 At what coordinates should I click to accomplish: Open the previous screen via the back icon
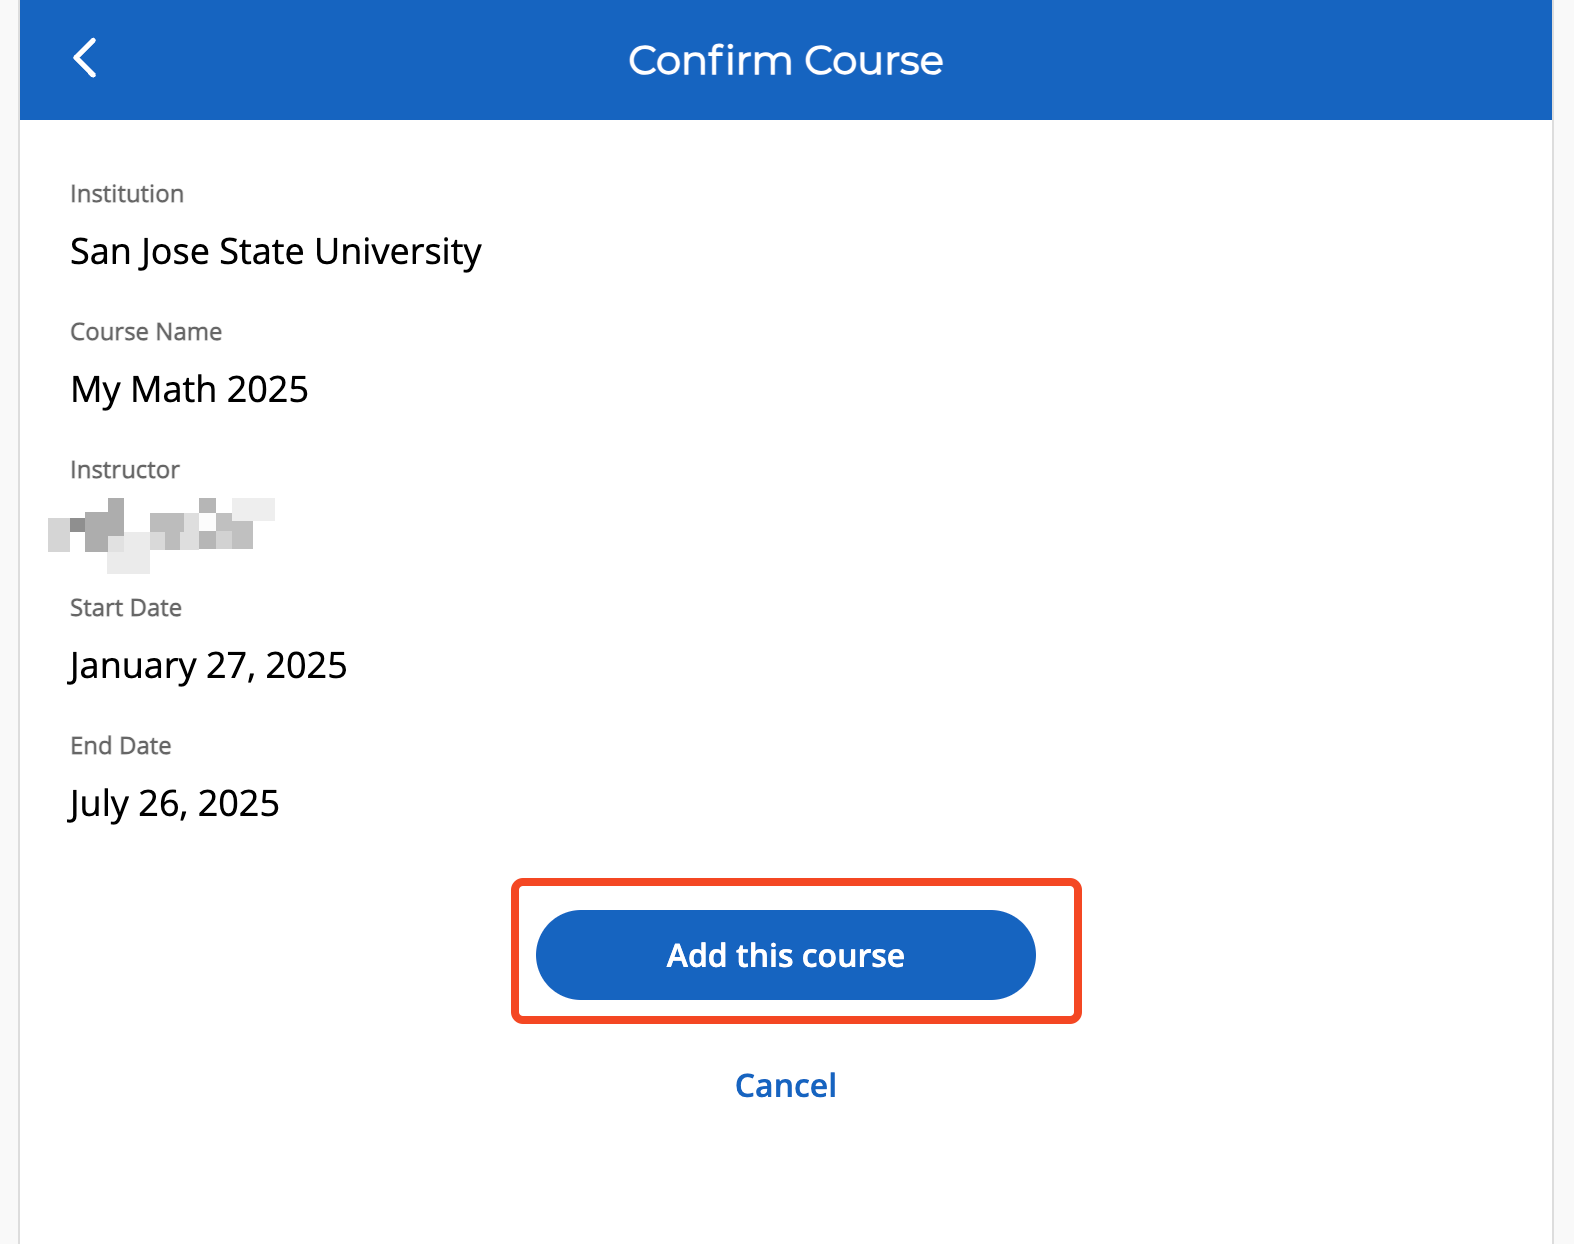point(86,58)
